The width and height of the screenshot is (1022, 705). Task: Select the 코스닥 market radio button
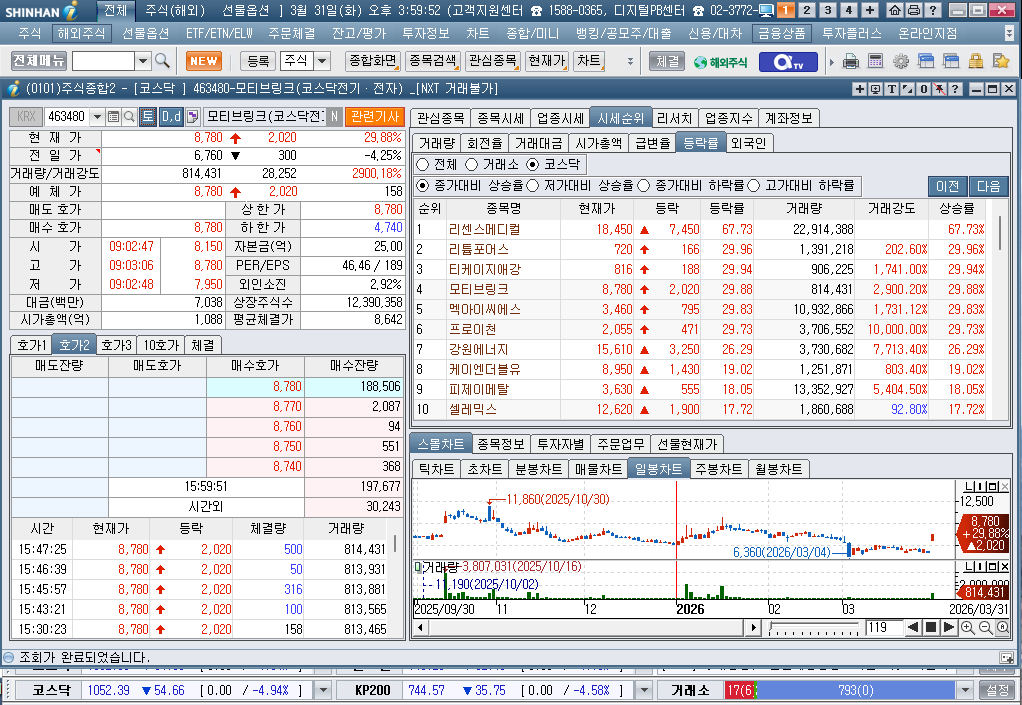533,164
